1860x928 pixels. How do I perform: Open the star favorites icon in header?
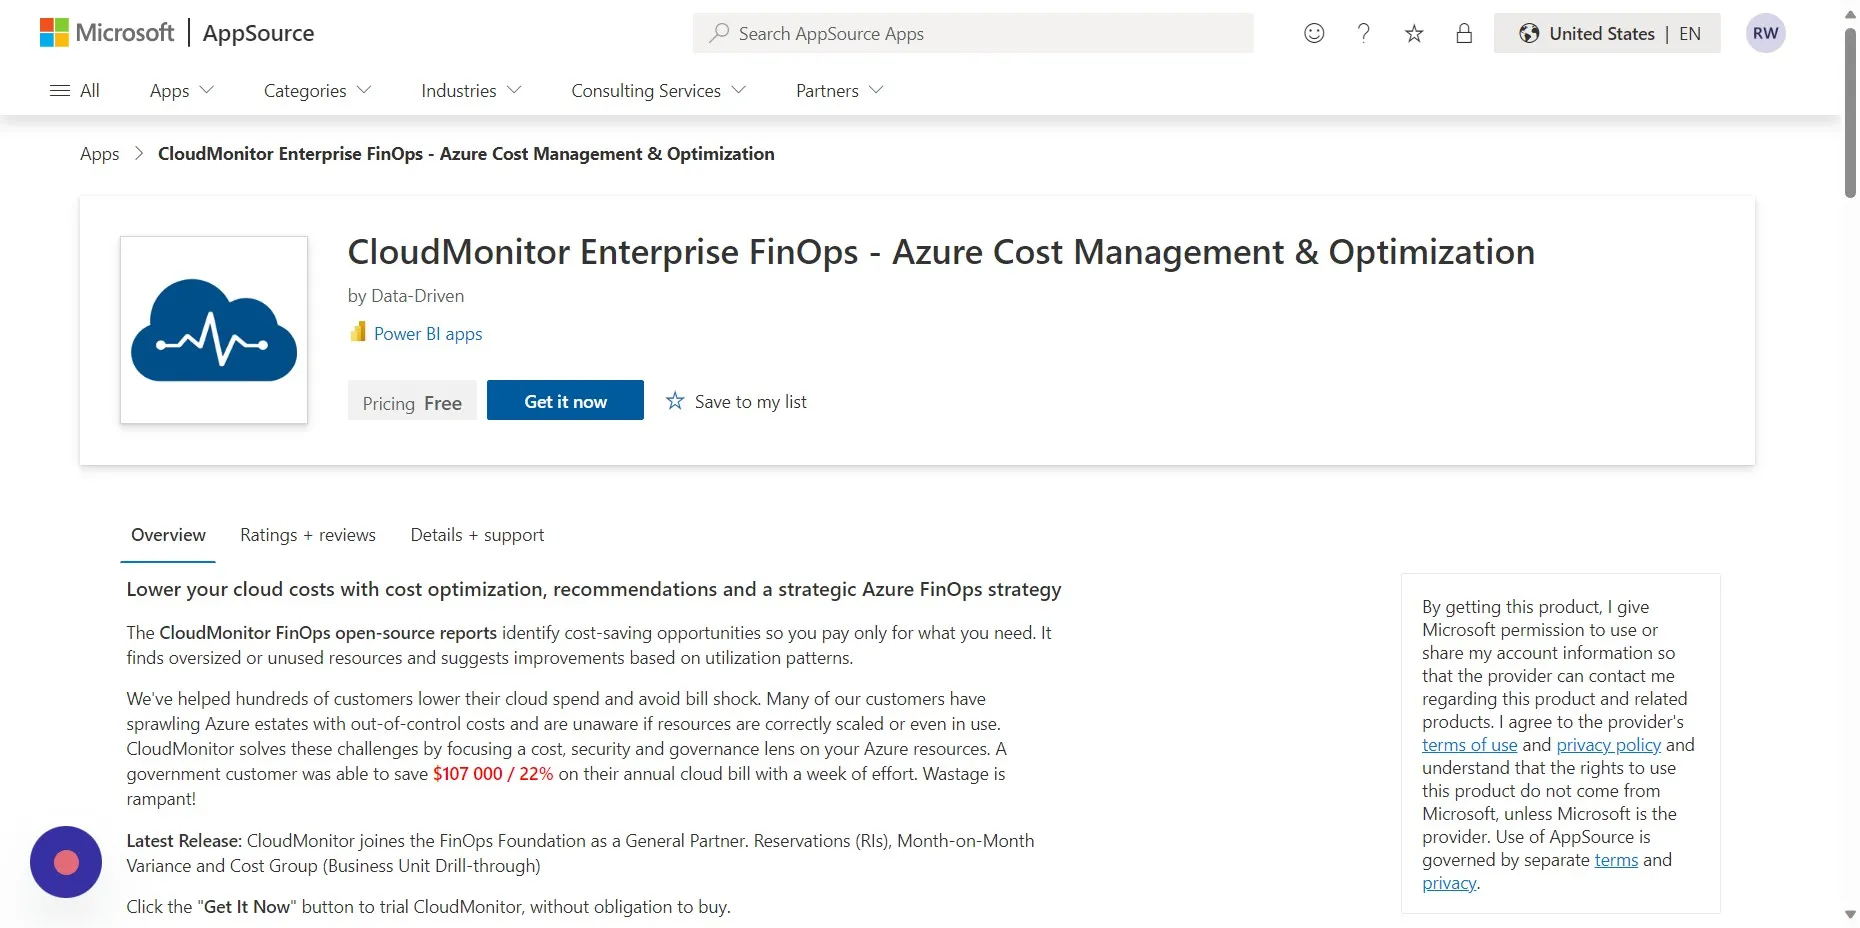click(x=1414, y=34)
